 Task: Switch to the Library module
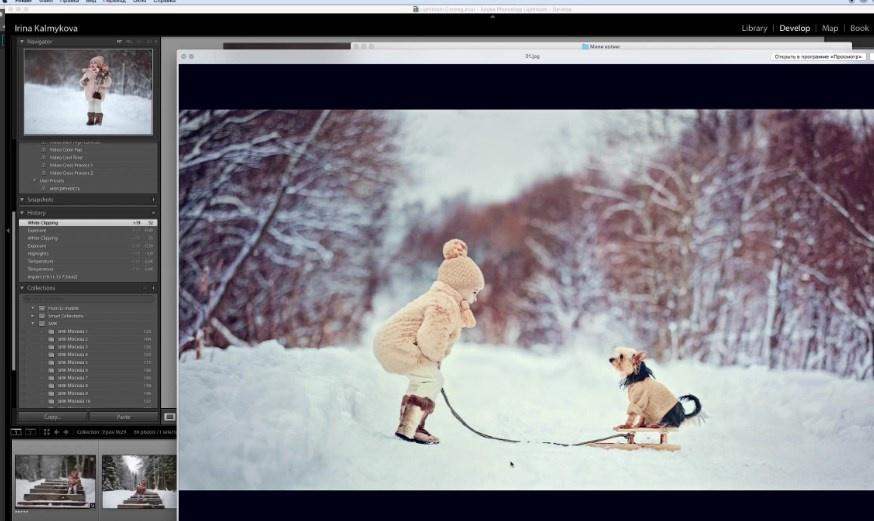754,28
